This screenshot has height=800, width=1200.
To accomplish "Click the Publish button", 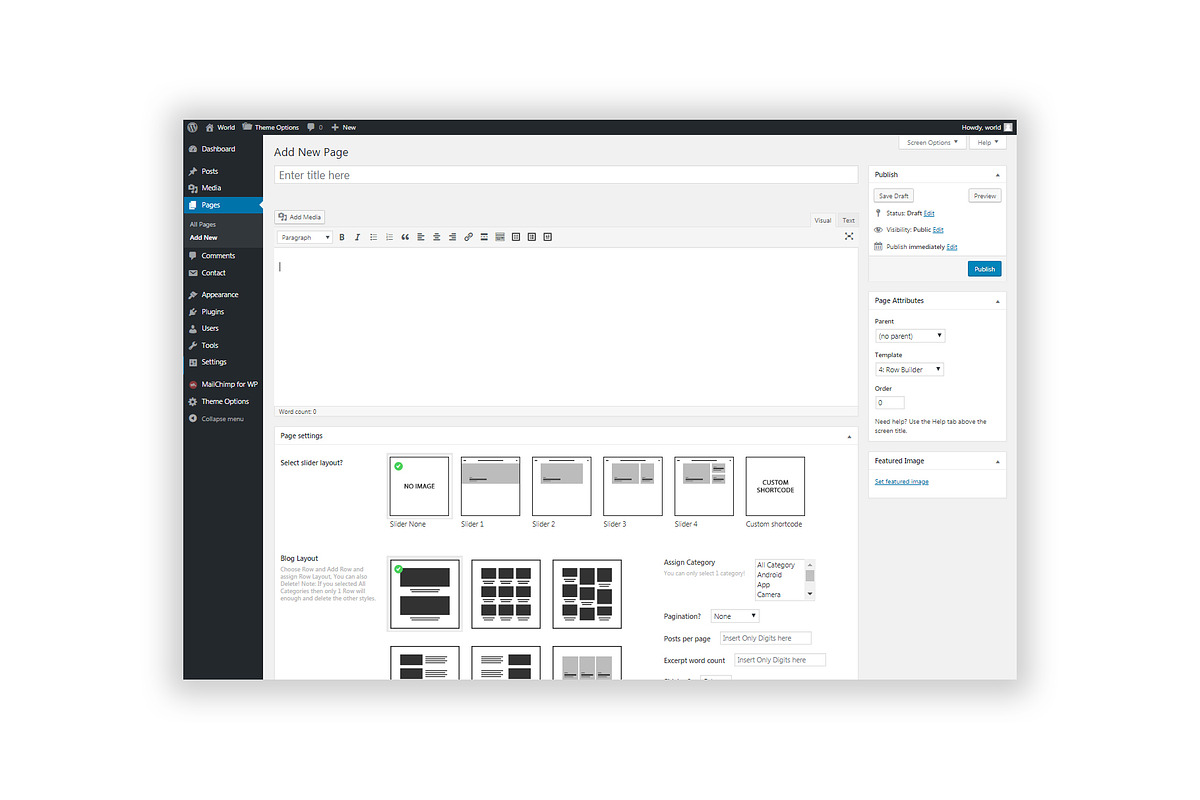I will [985, 269].
